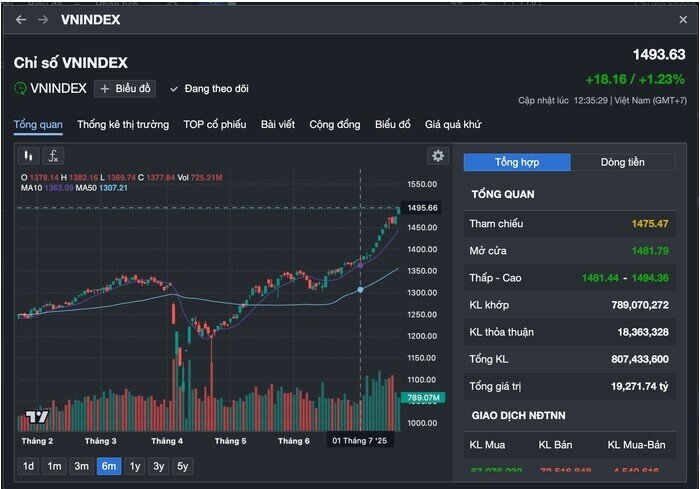Click the MA50 indicator legend value
The image size is (700, 489).
pos(113,188)
